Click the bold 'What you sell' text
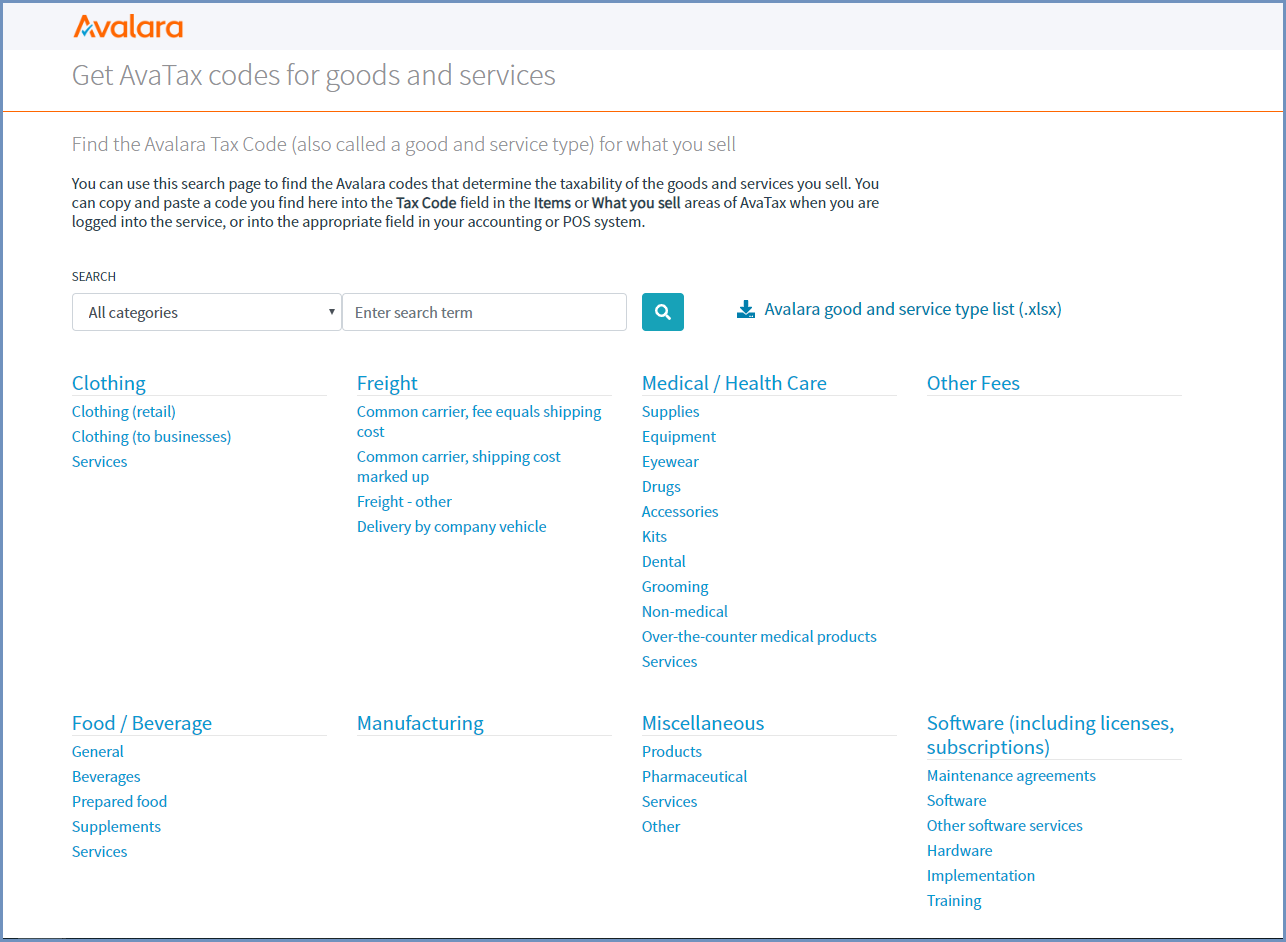 (636, 203)
